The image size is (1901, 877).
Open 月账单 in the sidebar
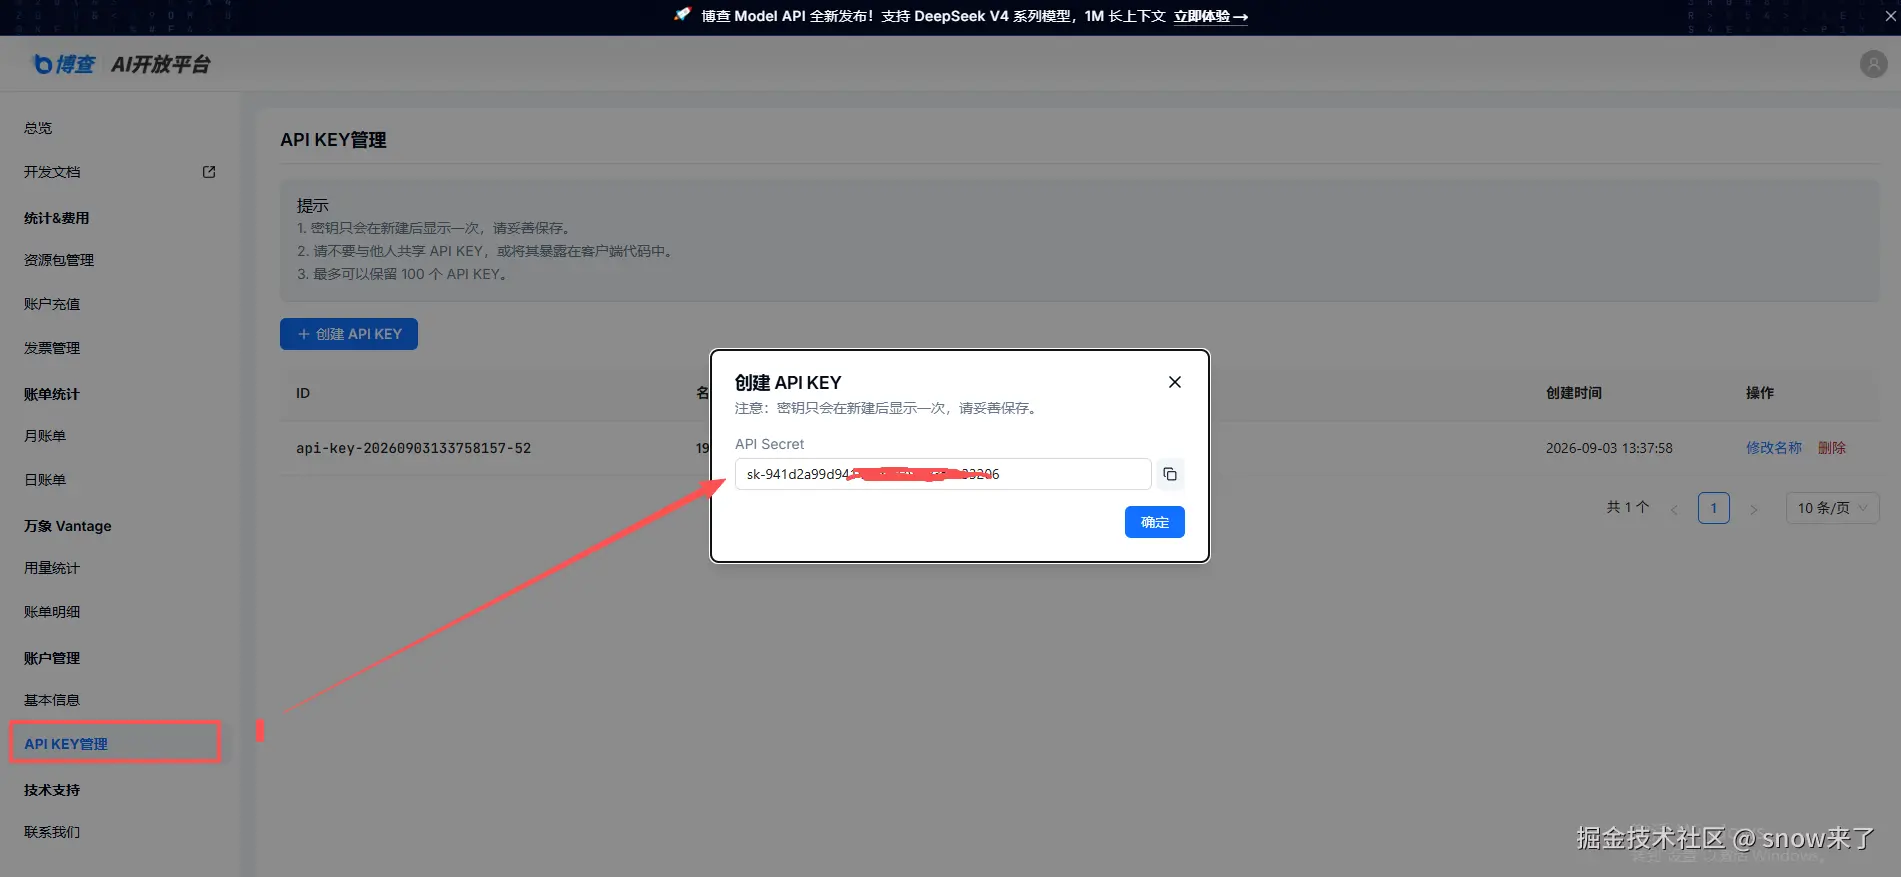(45, 436)
